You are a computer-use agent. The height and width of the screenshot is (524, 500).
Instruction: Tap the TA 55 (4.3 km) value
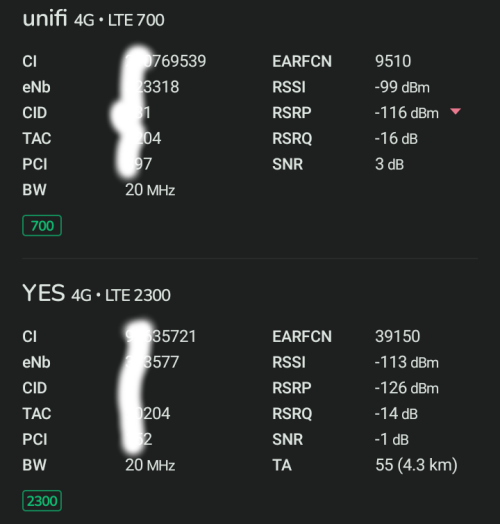[x=416, y=465]
